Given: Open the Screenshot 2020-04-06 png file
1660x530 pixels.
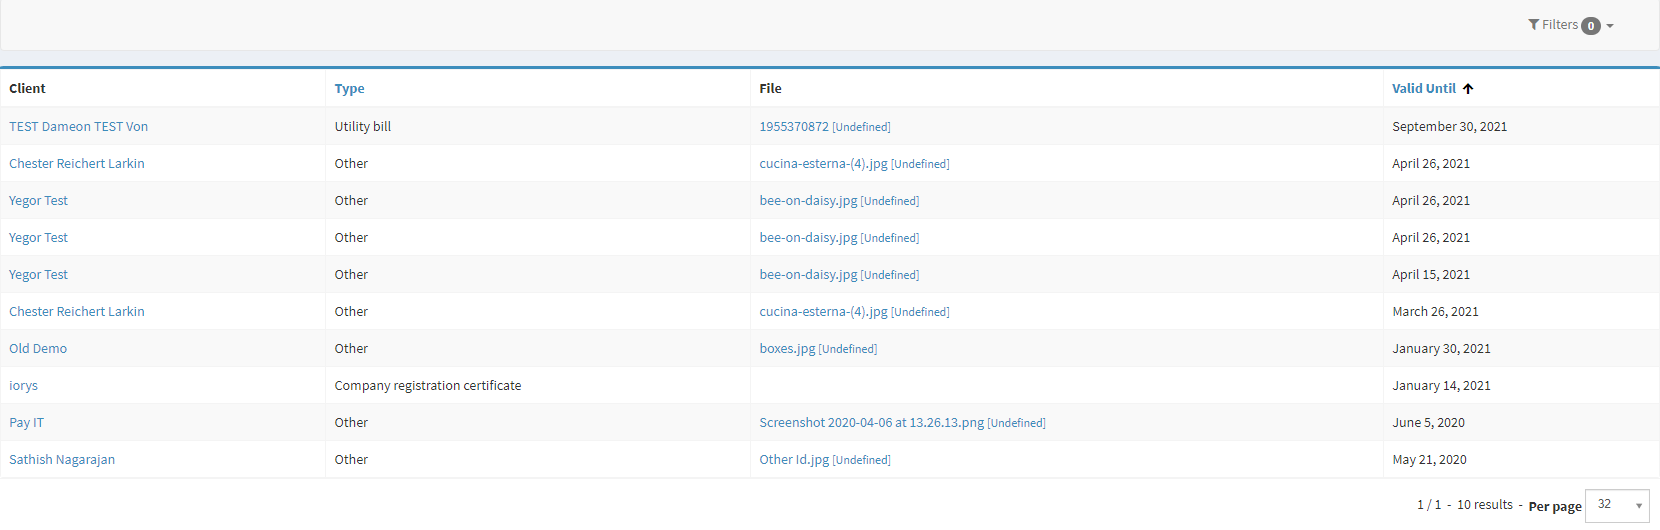Looking at the screenshot, I should [x=871, y=423].
